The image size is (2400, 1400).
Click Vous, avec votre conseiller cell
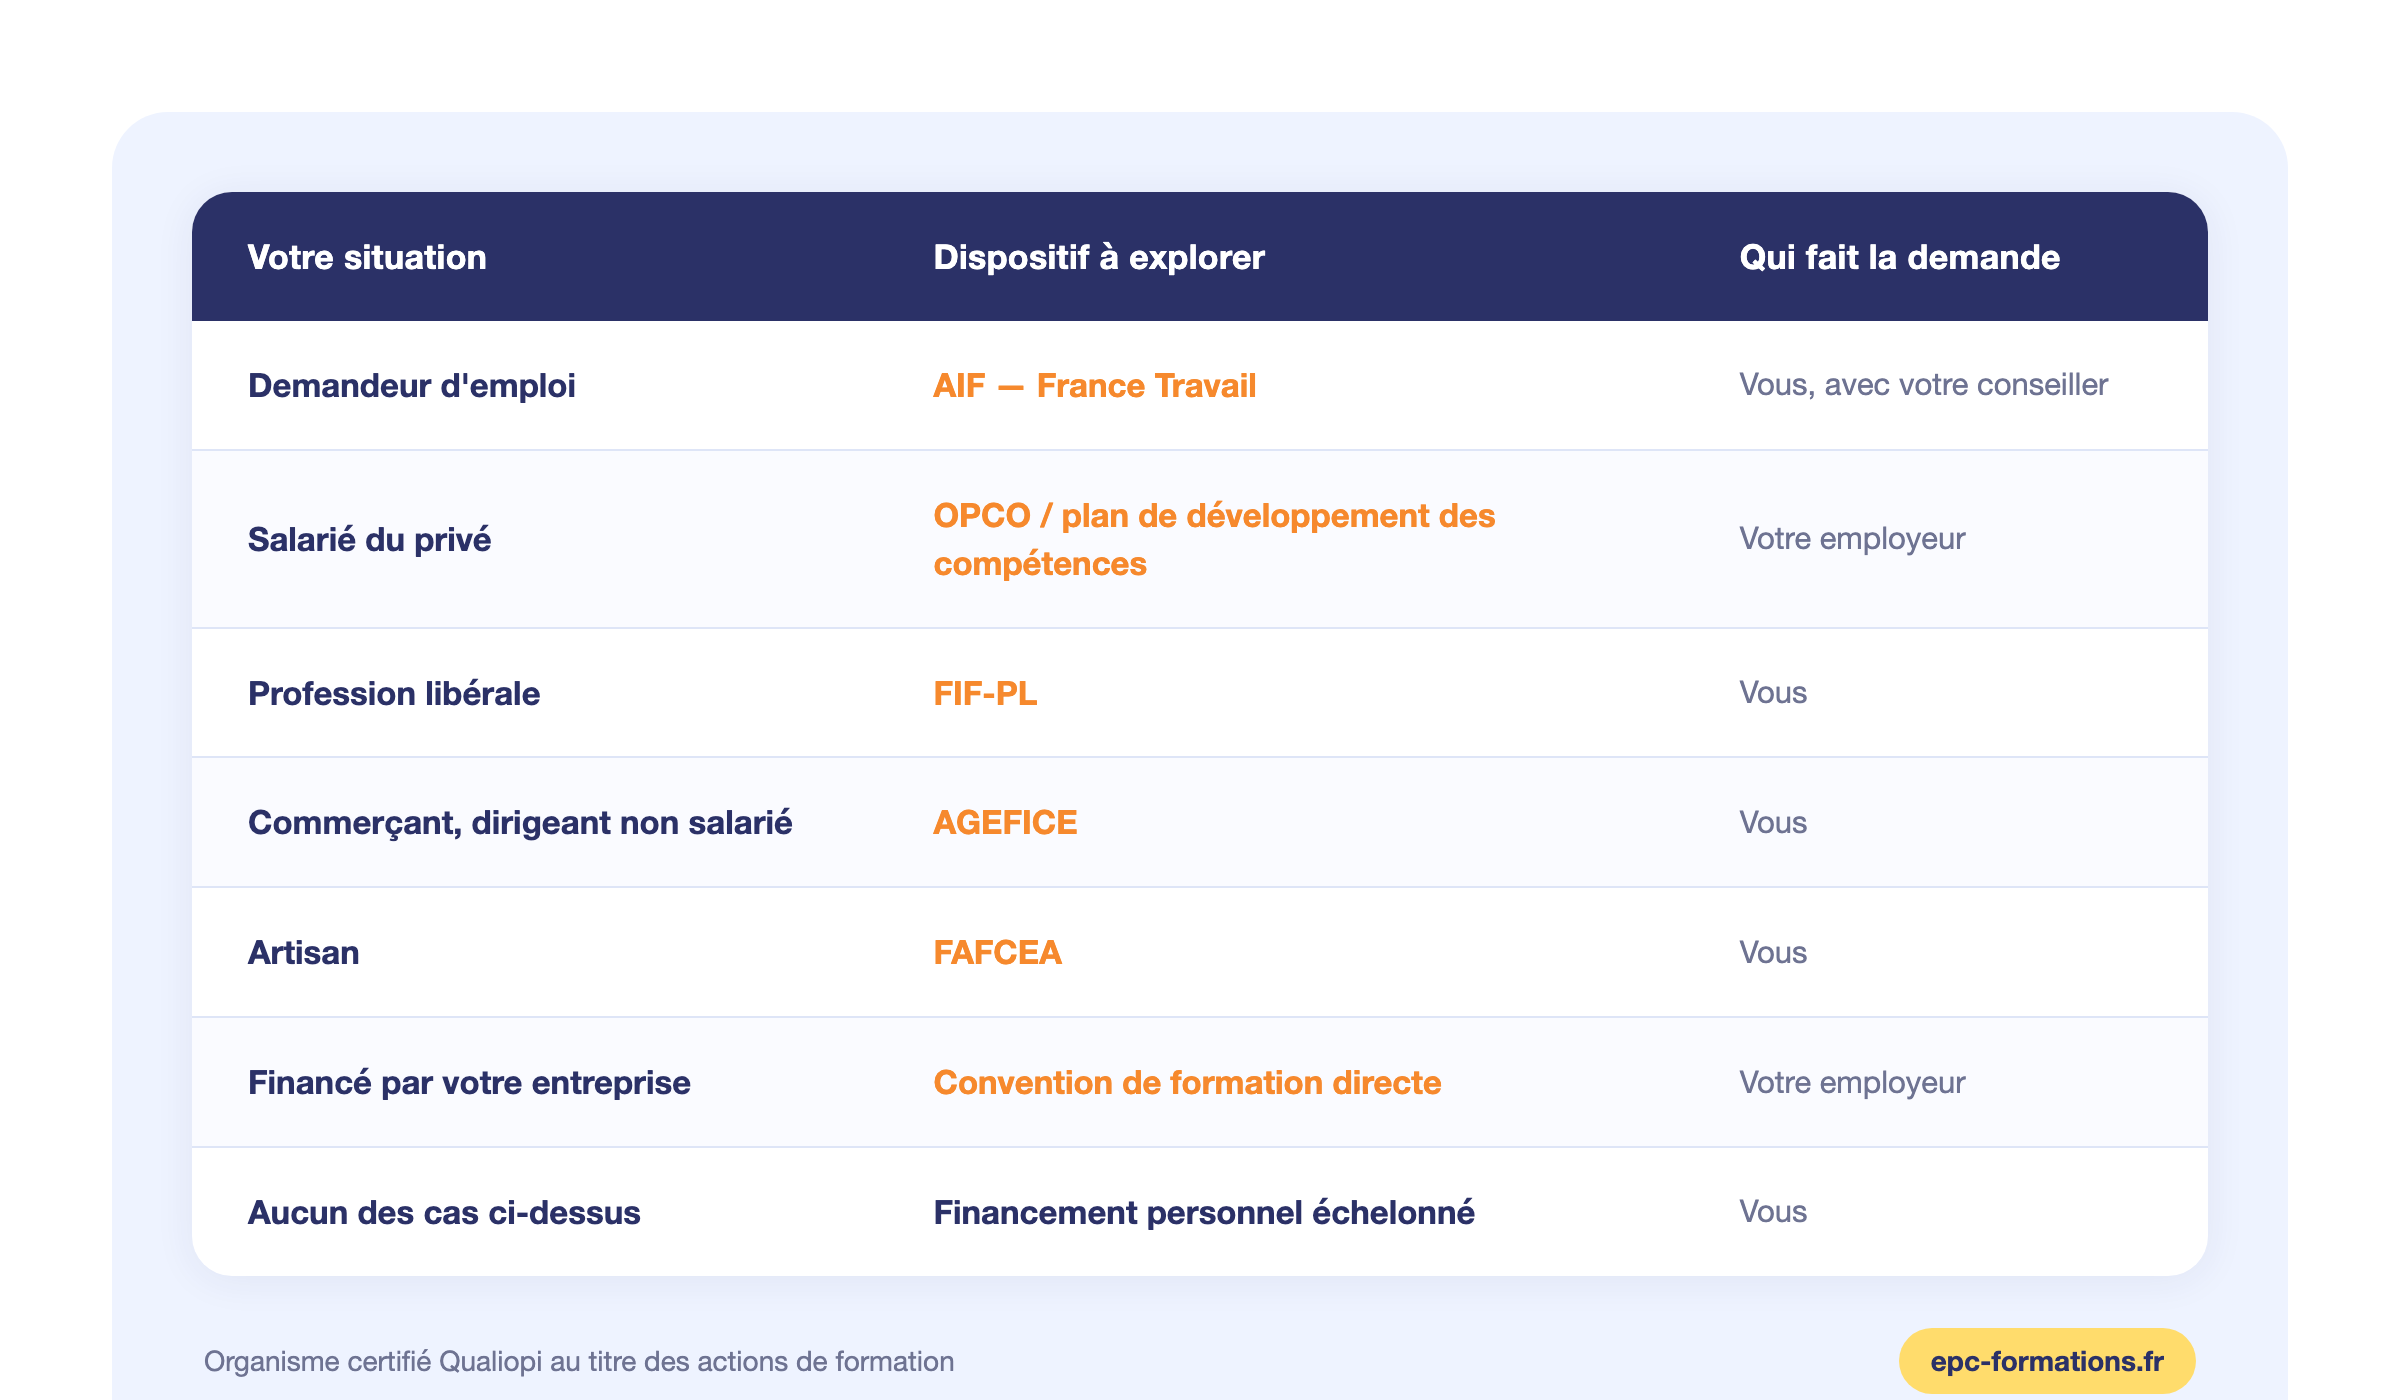(x=1923, y=385)
